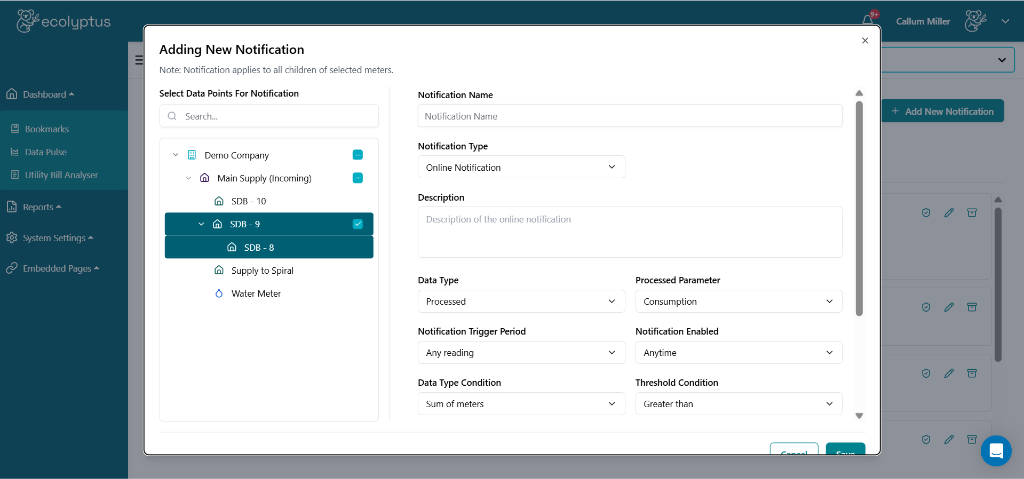Toggle the Main Supply (Incoming) checkbox
Image resolution: width=1024 pixels, height=479 pixels.
tap(358, 178)
